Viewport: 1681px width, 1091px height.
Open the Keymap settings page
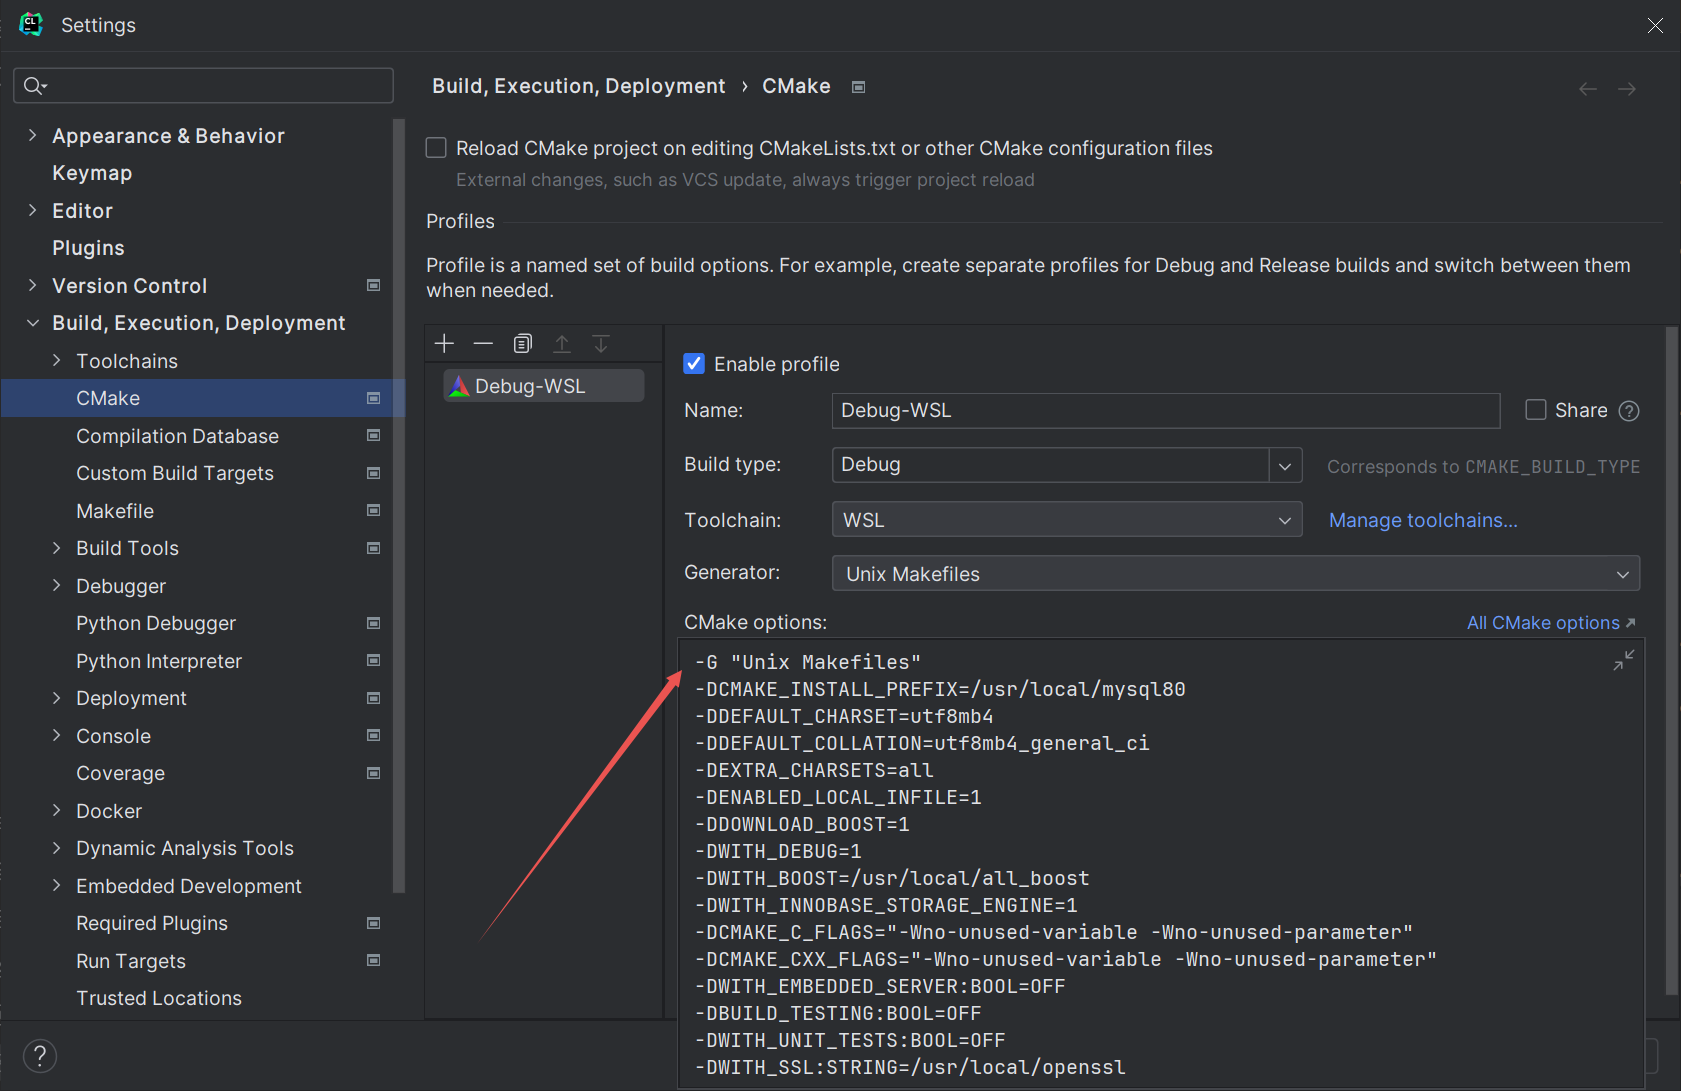(92, 173)
